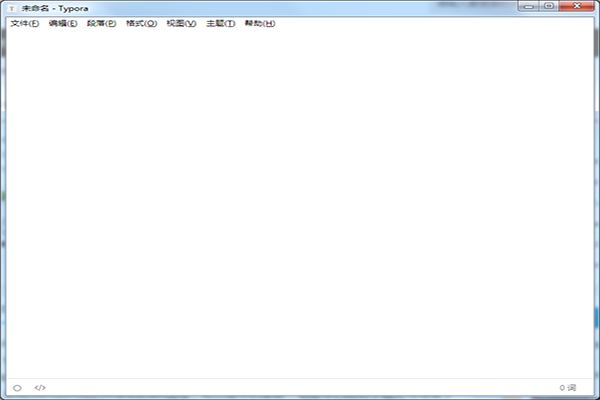Open the 段落(P) menu
The image size is (600, 400).
coord(101,23)
